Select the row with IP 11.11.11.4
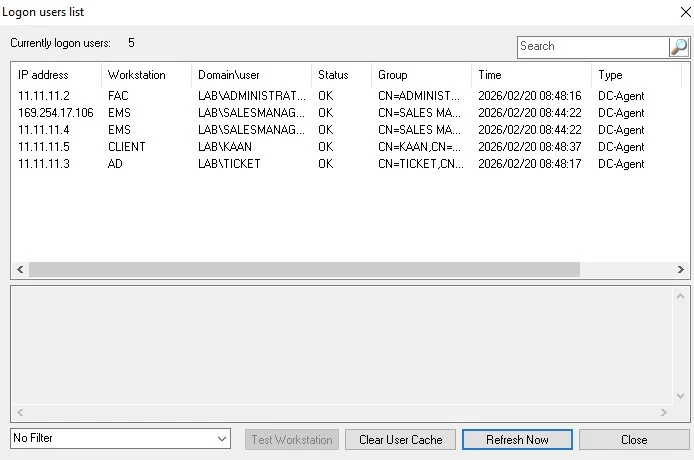The width and height of the screenshot is (694, 460). (346, 130)
